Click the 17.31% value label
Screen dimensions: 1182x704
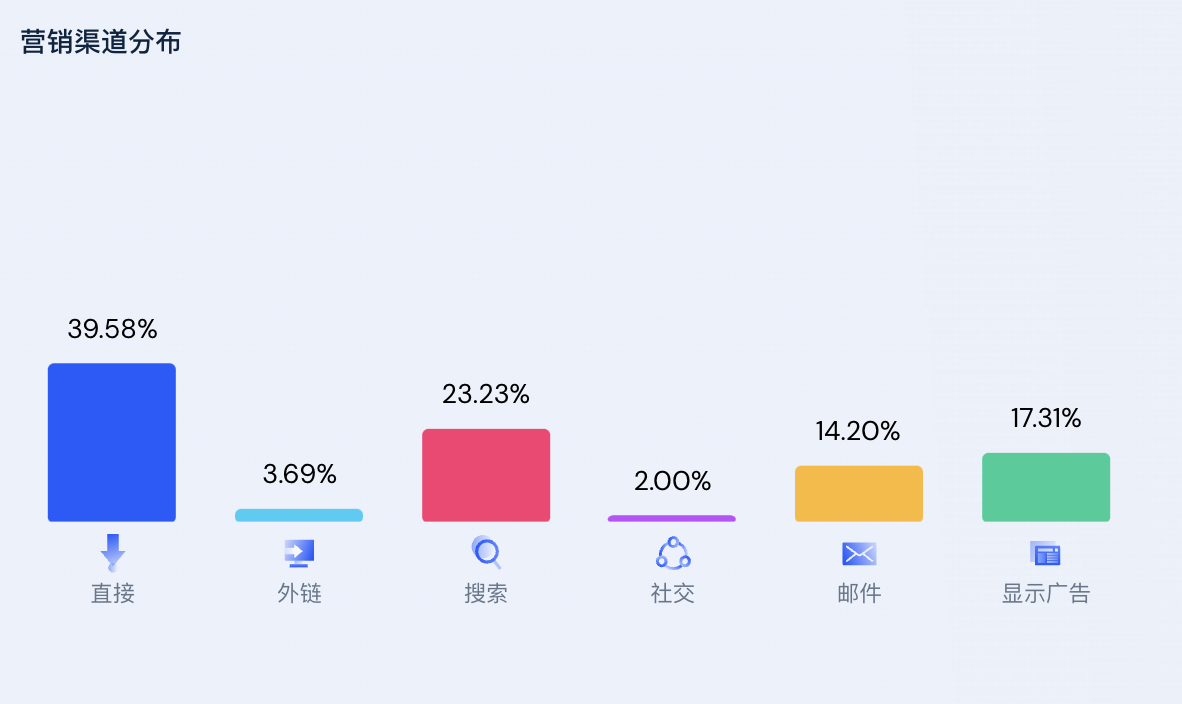pyautogui.click(x=1046, y=418)
